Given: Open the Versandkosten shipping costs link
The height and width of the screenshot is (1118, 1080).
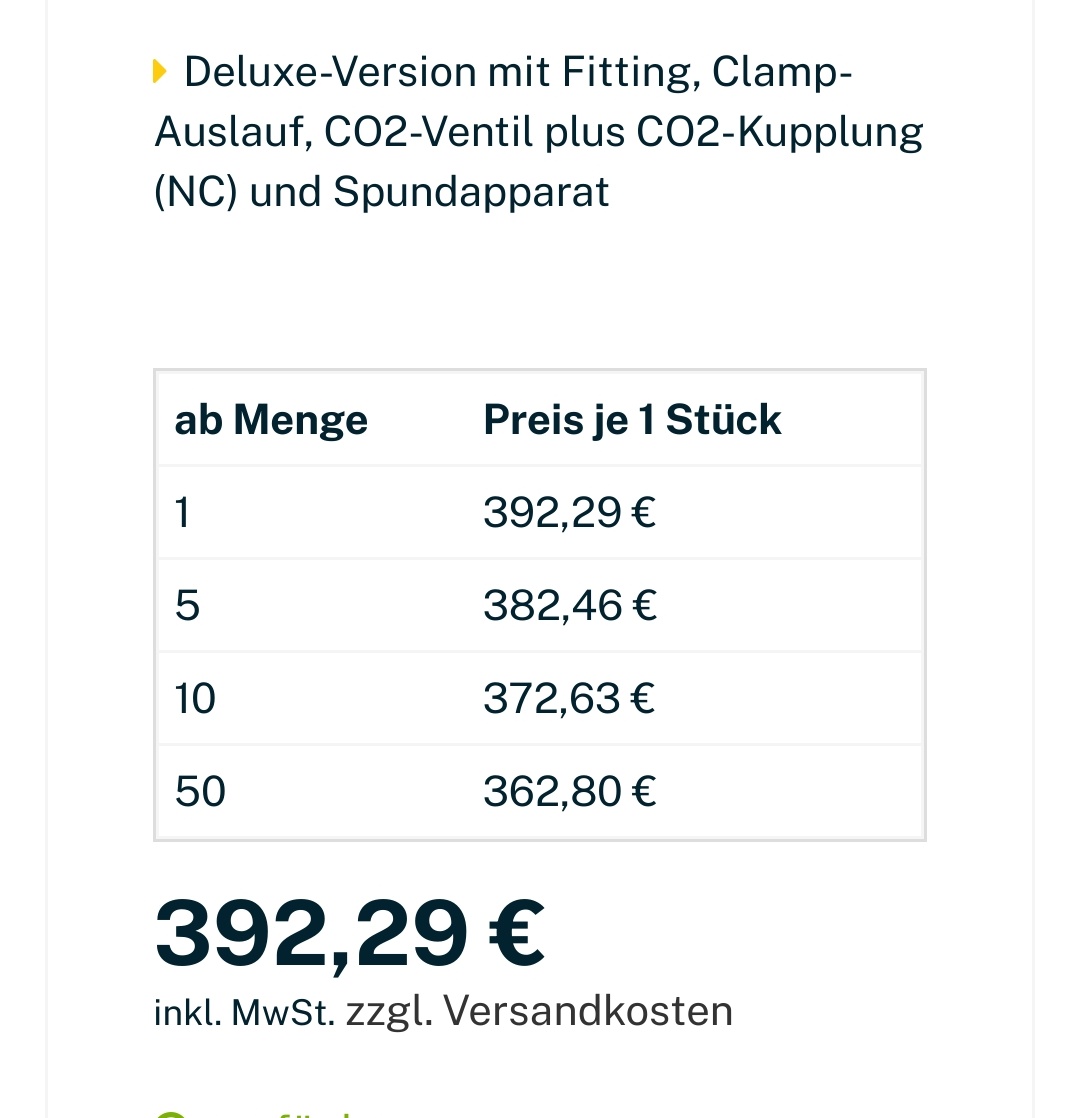Looking at the screenshot, I should click(x=588, y=1011).
